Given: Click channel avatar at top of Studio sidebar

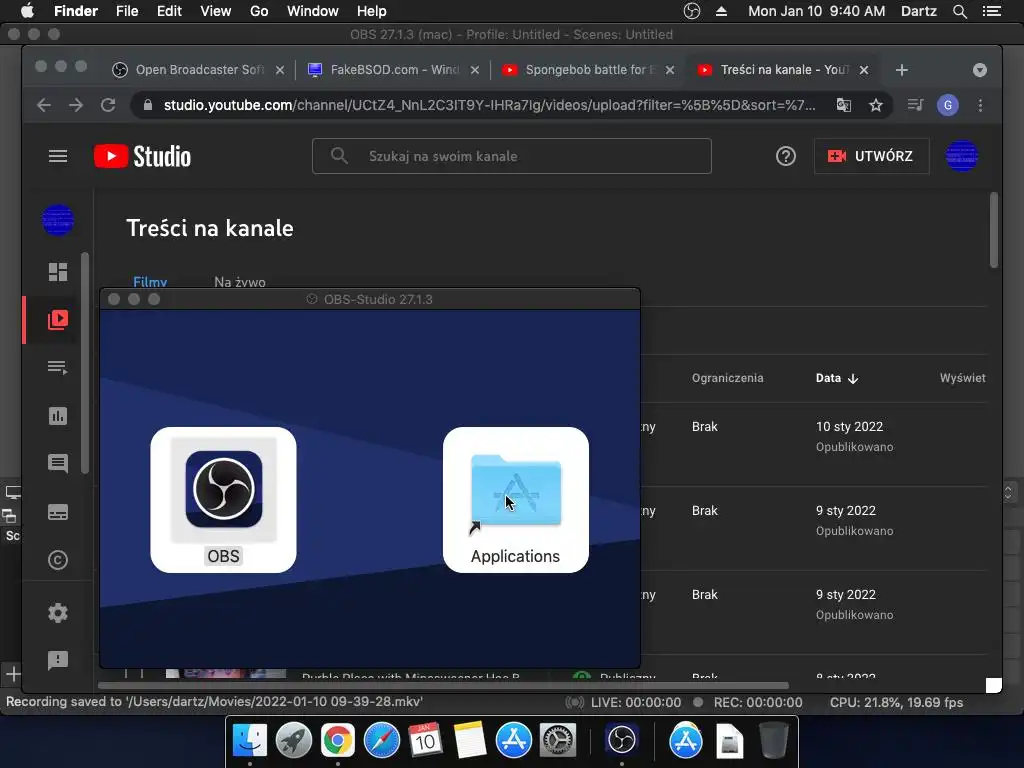Looking at the screenshot, I should (x=57, y=219).
